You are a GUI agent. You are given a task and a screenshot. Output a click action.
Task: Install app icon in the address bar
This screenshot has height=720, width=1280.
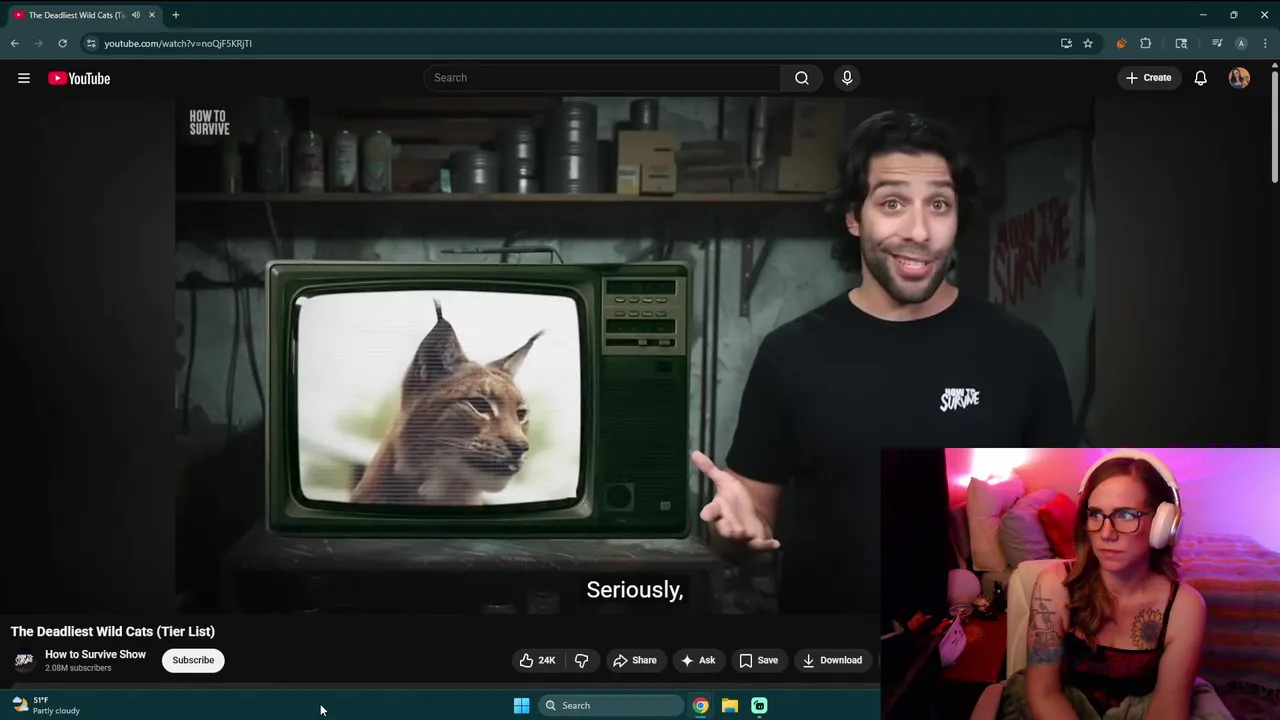pos(1066,43)
